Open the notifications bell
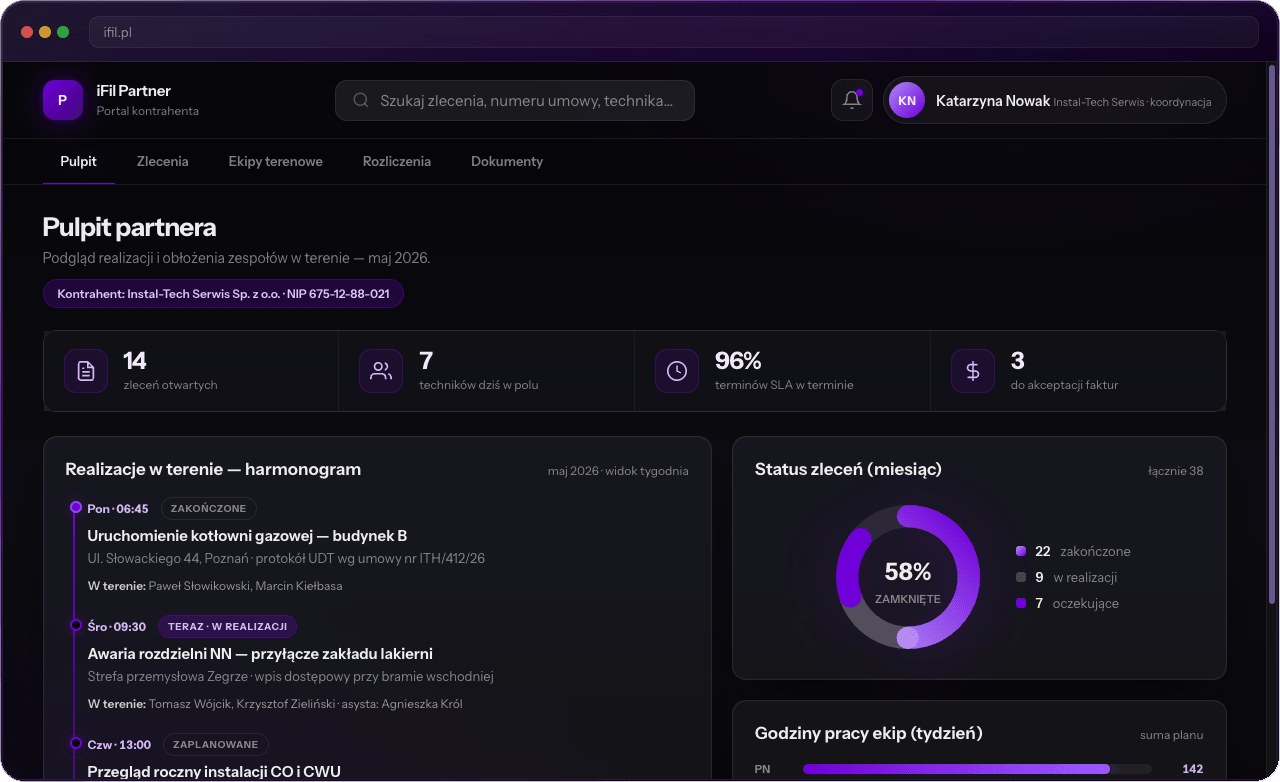 click(x=852, y=100)
